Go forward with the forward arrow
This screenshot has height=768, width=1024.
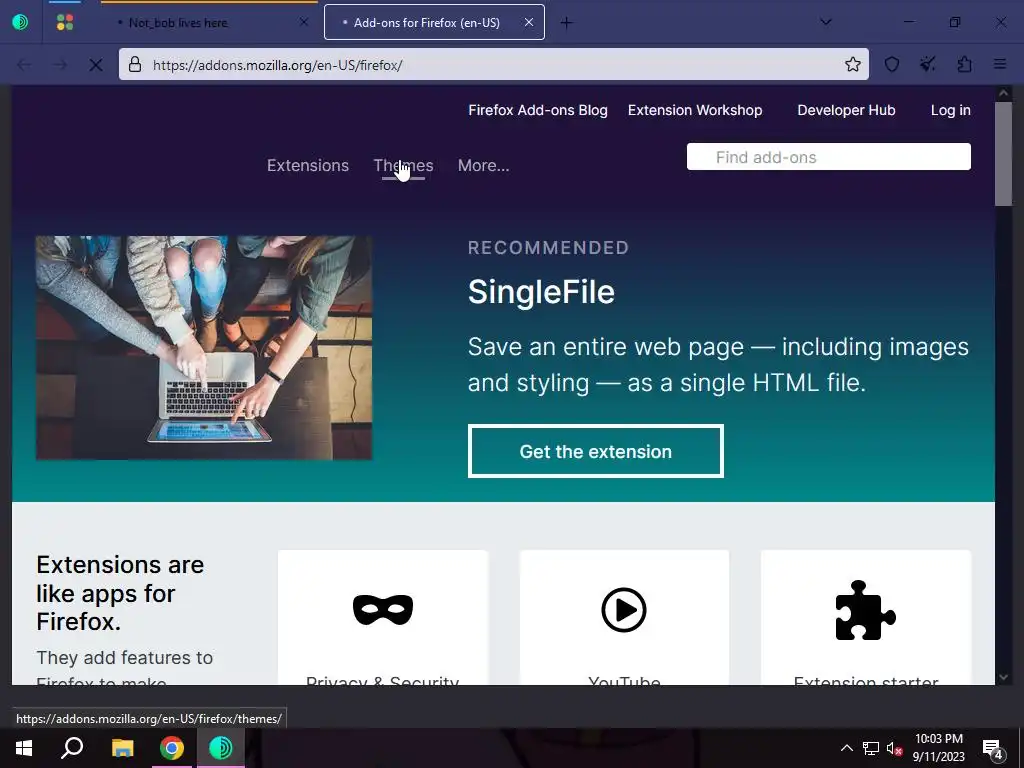[x=59, y=65]
